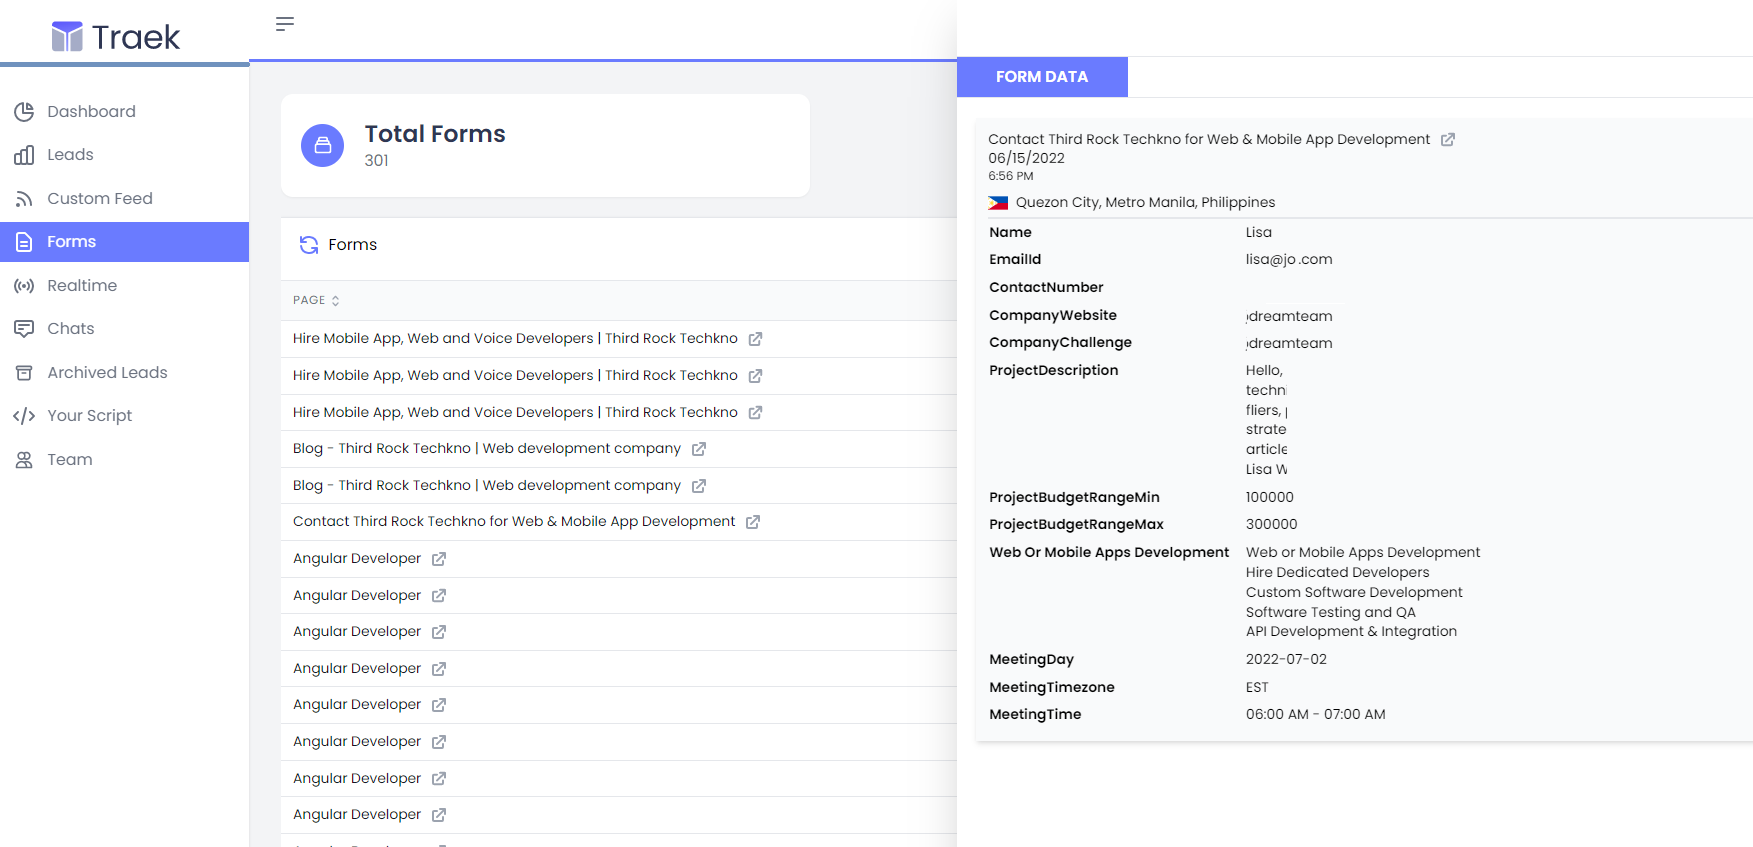Click the Contact Third Rock Techkno title in Form Data
1753x847 pixels.
coord(1209,140)
